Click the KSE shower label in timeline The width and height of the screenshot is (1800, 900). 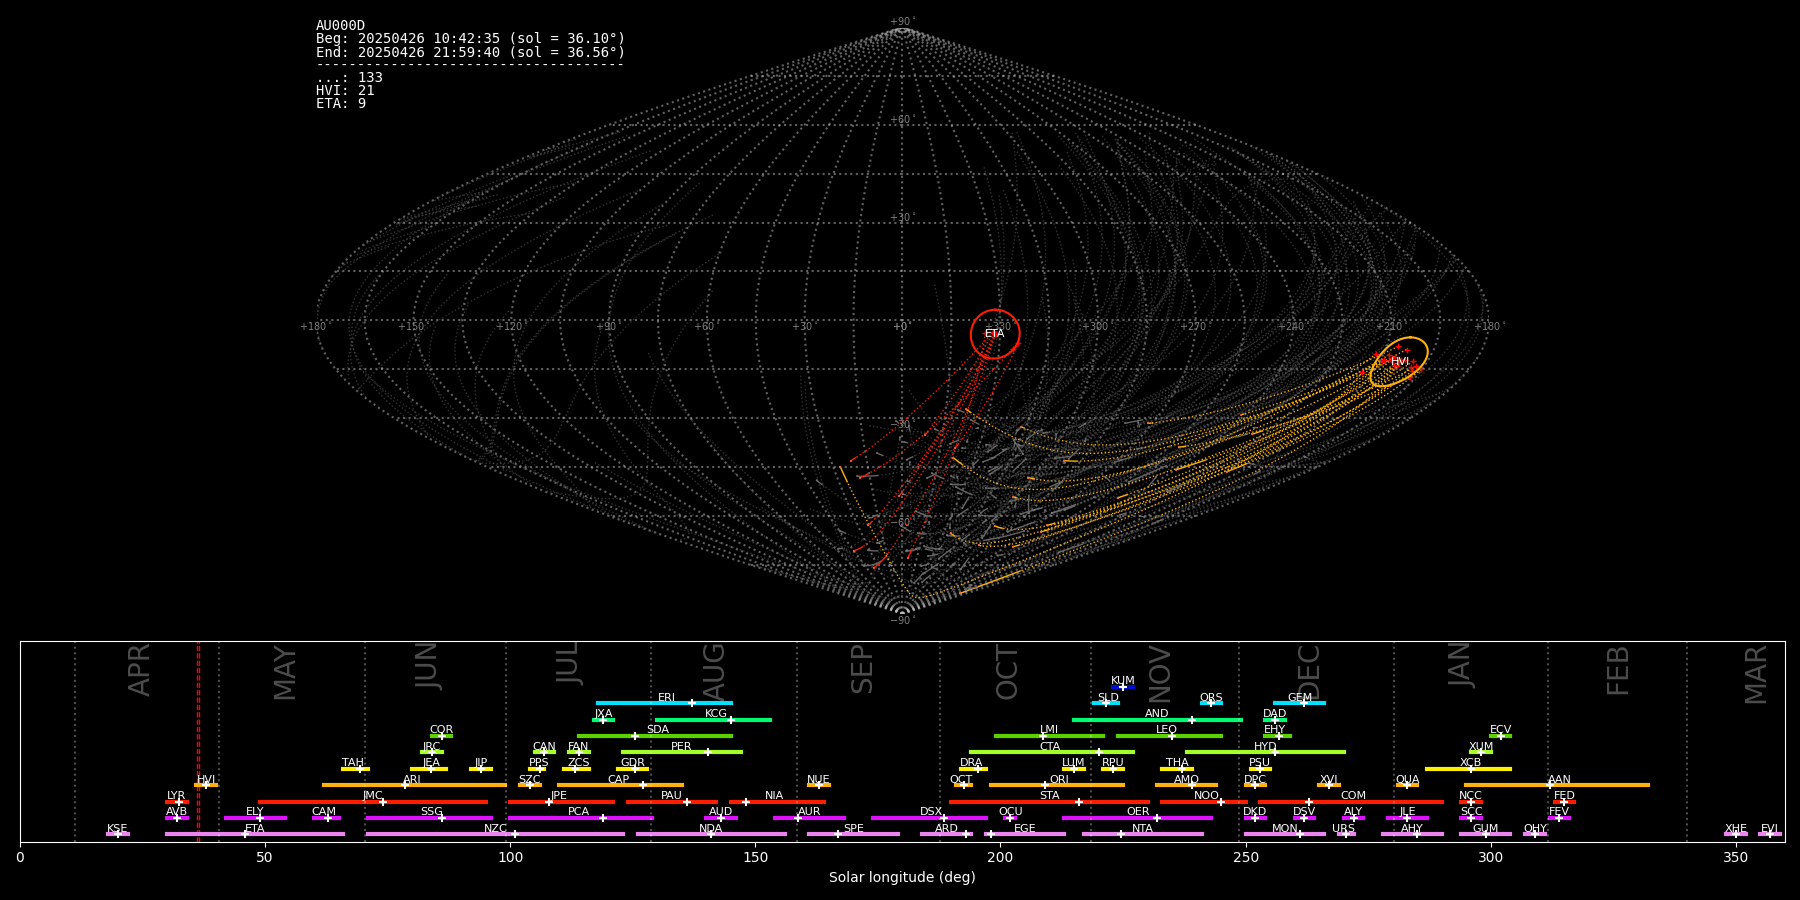(117, 829)
